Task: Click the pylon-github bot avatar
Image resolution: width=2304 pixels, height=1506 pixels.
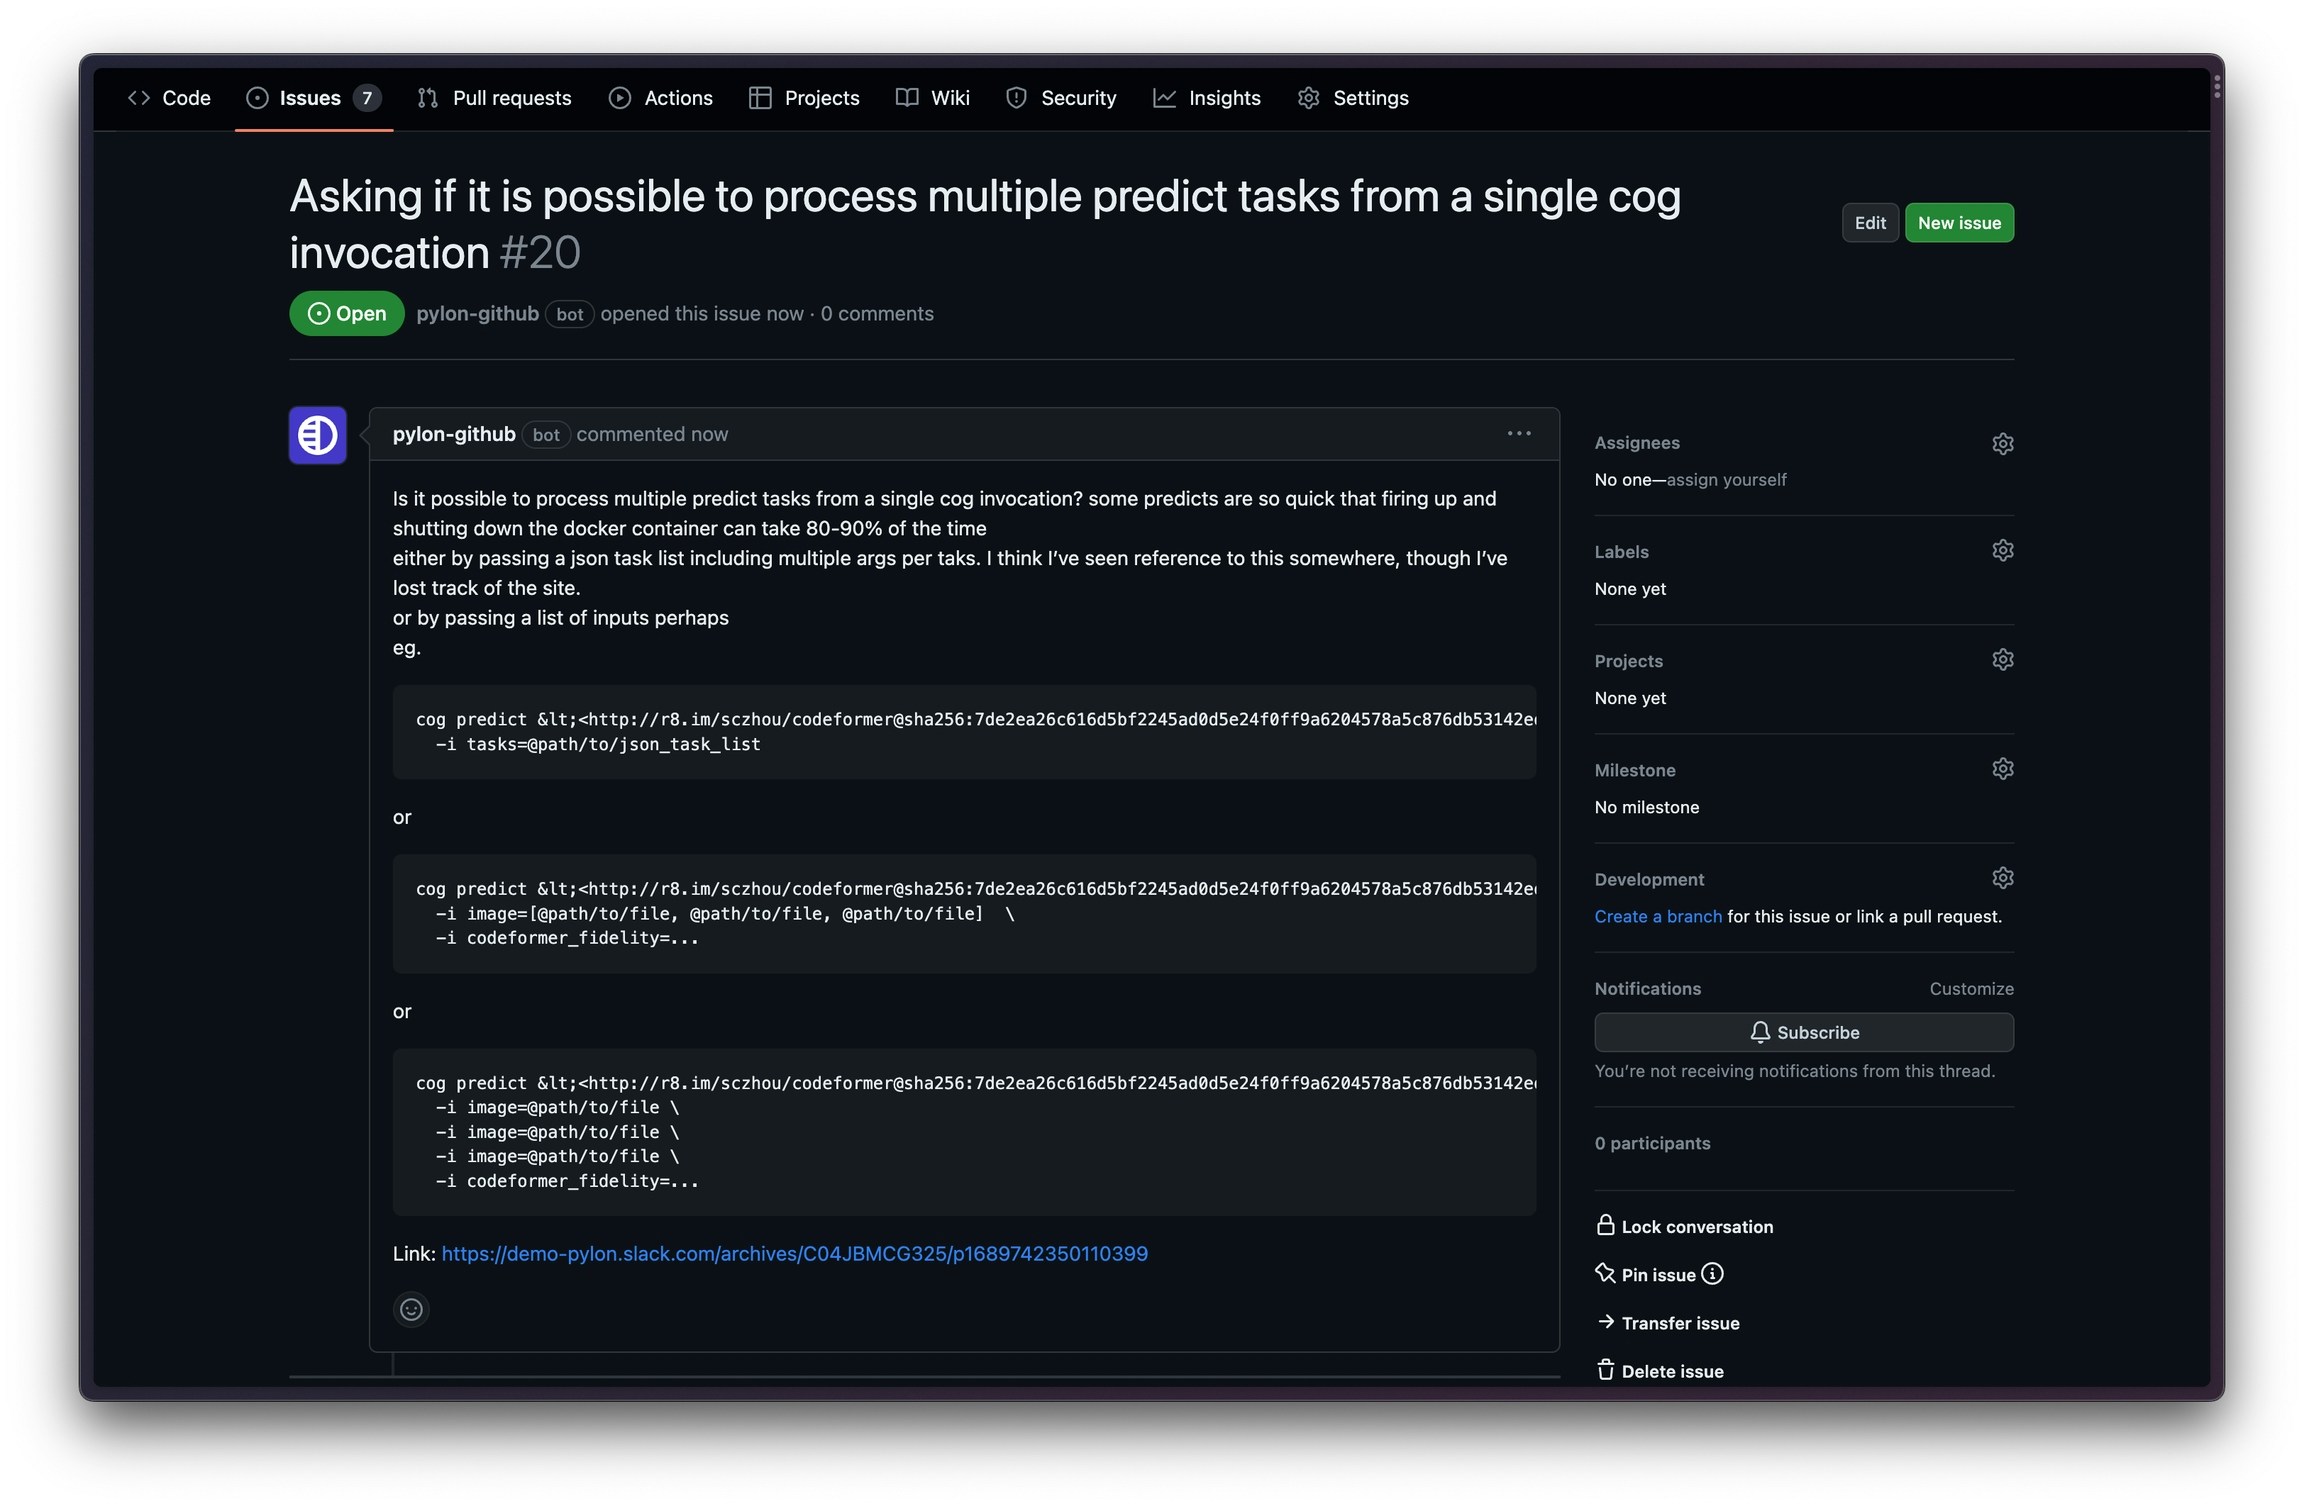Action: pos(317,435)
